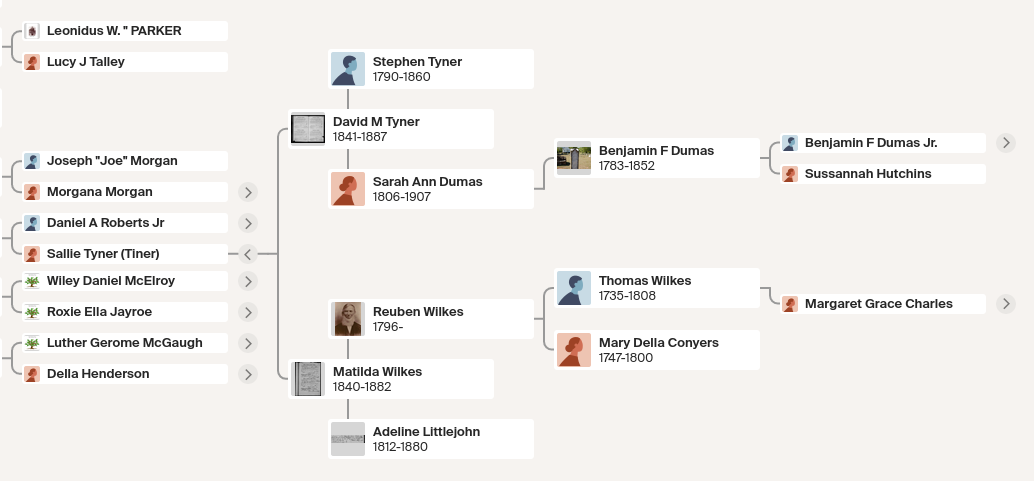This screenshot has height=481, width=1034.
Task: Click Thomas Wilkes's male avatar icon
Action: tap(574, 288)
